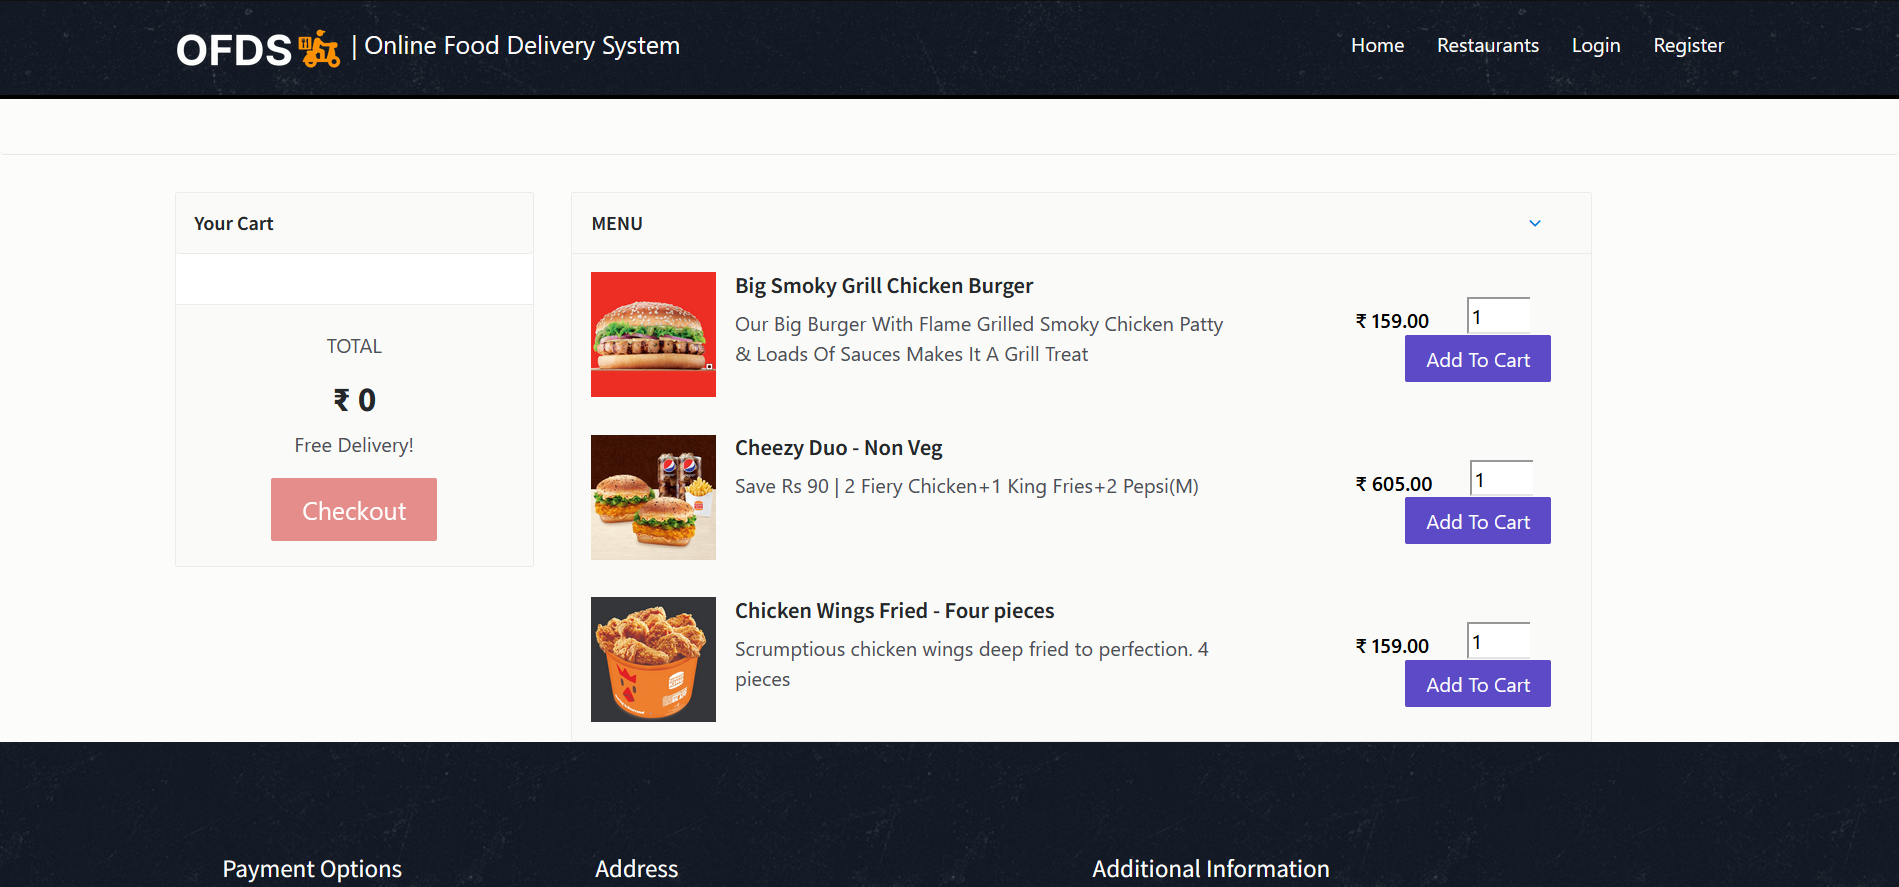The image size is (1899, 887).
Task: Click the TOTAL amount showing ₹ 0
Action: 353,399
